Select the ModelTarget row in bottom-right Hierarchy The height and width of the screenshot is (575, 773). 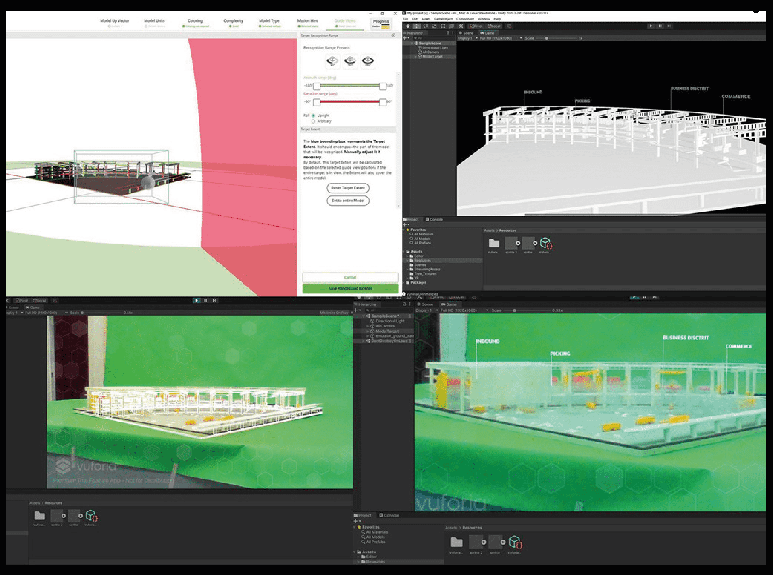coord(385,331)
